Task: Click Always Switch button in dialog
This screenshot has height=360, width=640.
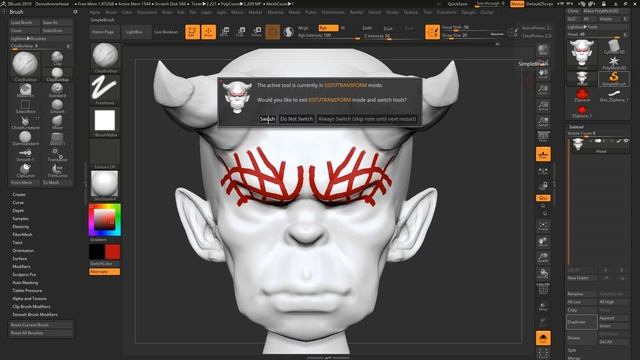Action: pyautogui.click(x=367, y=119)
